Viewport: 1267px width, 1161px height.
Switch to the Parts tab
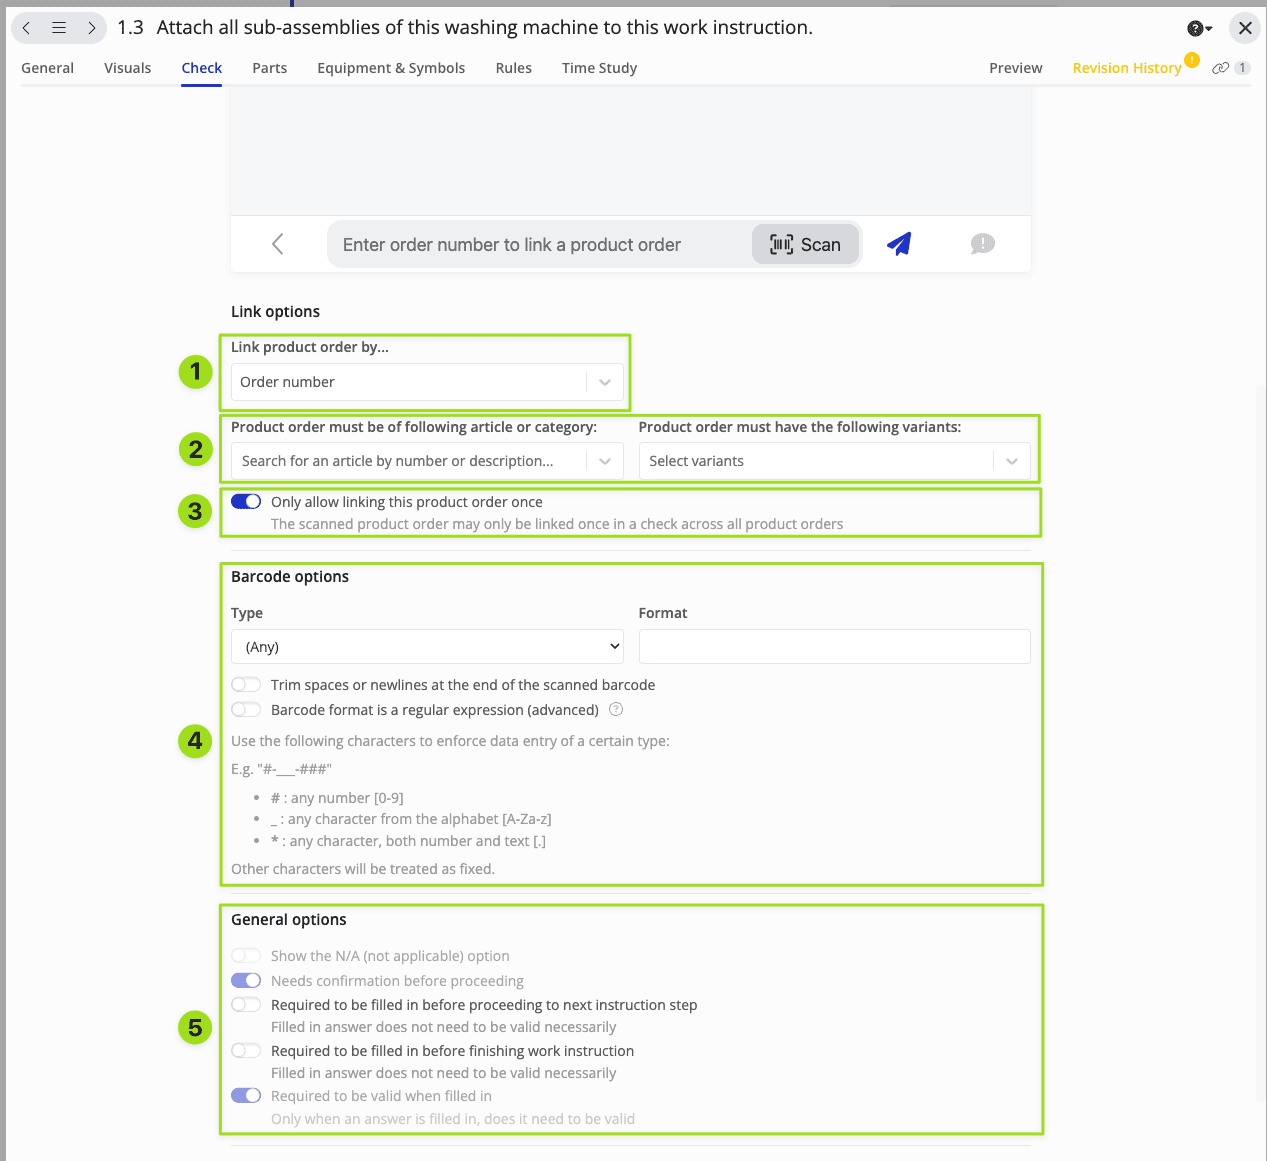click(269, 67)
